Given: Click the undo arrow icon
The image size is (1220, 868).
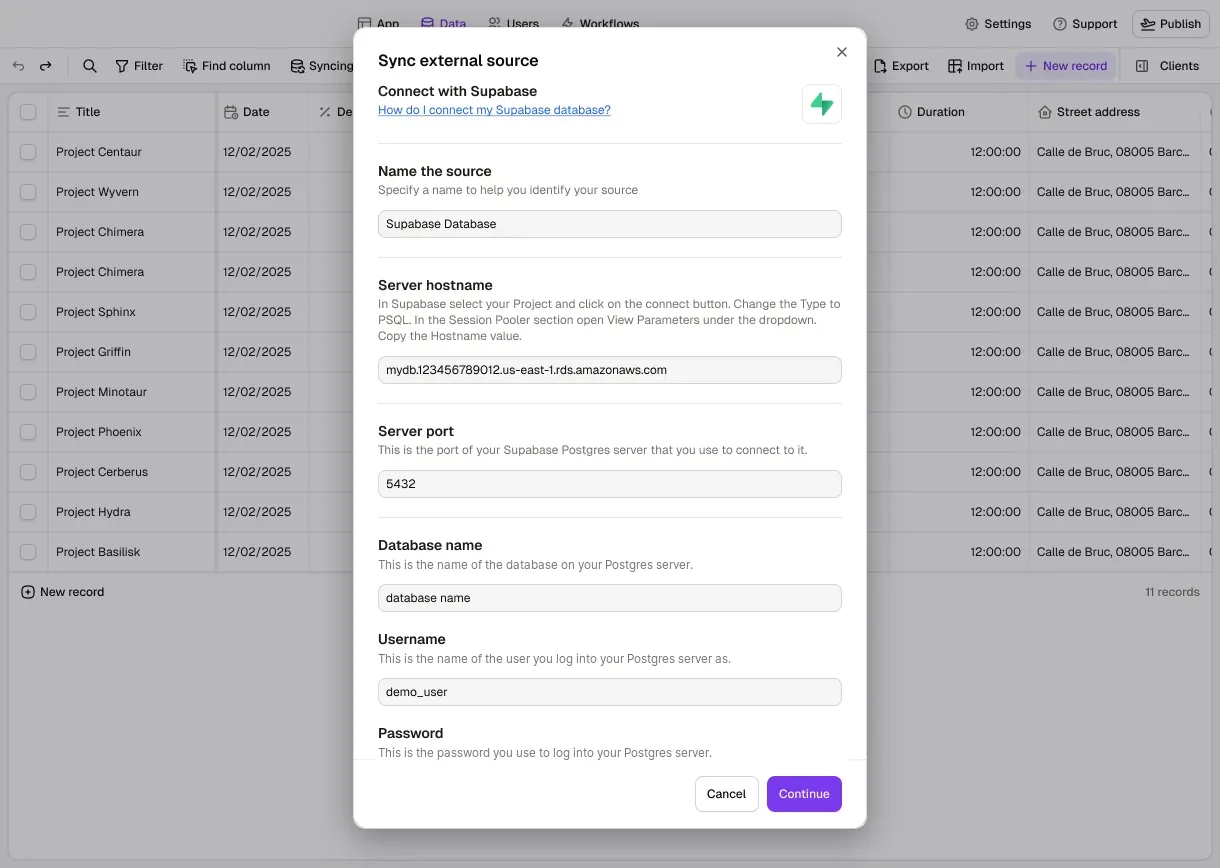Looking at the screenshot, I should coord(19,66).
